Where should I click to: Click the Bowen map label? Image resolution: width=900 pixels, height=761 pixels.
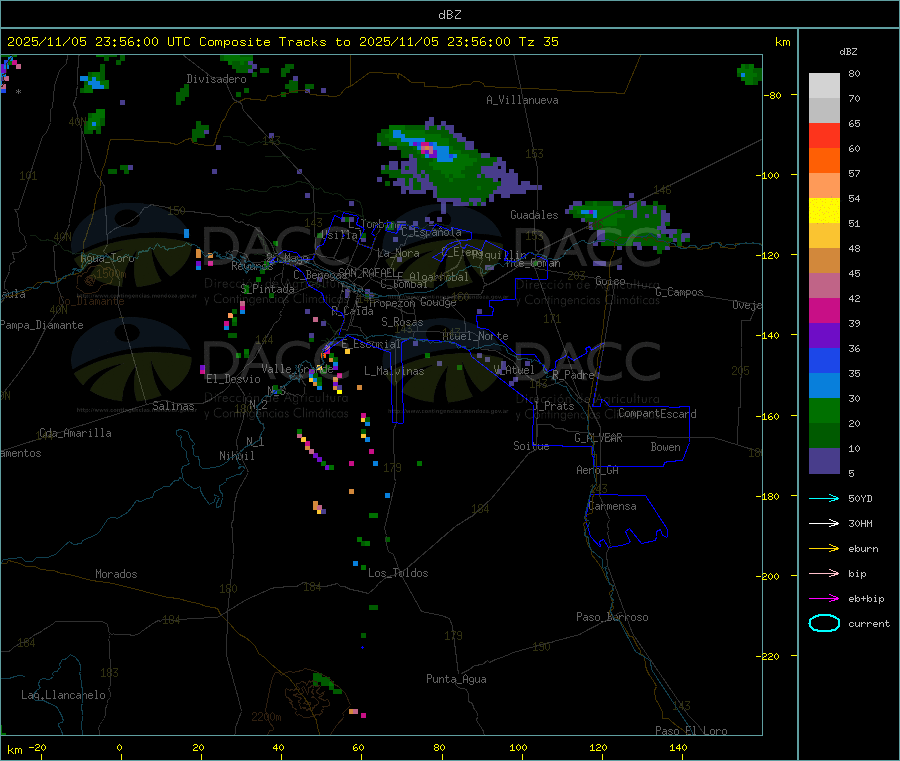(x=665, y=447)
